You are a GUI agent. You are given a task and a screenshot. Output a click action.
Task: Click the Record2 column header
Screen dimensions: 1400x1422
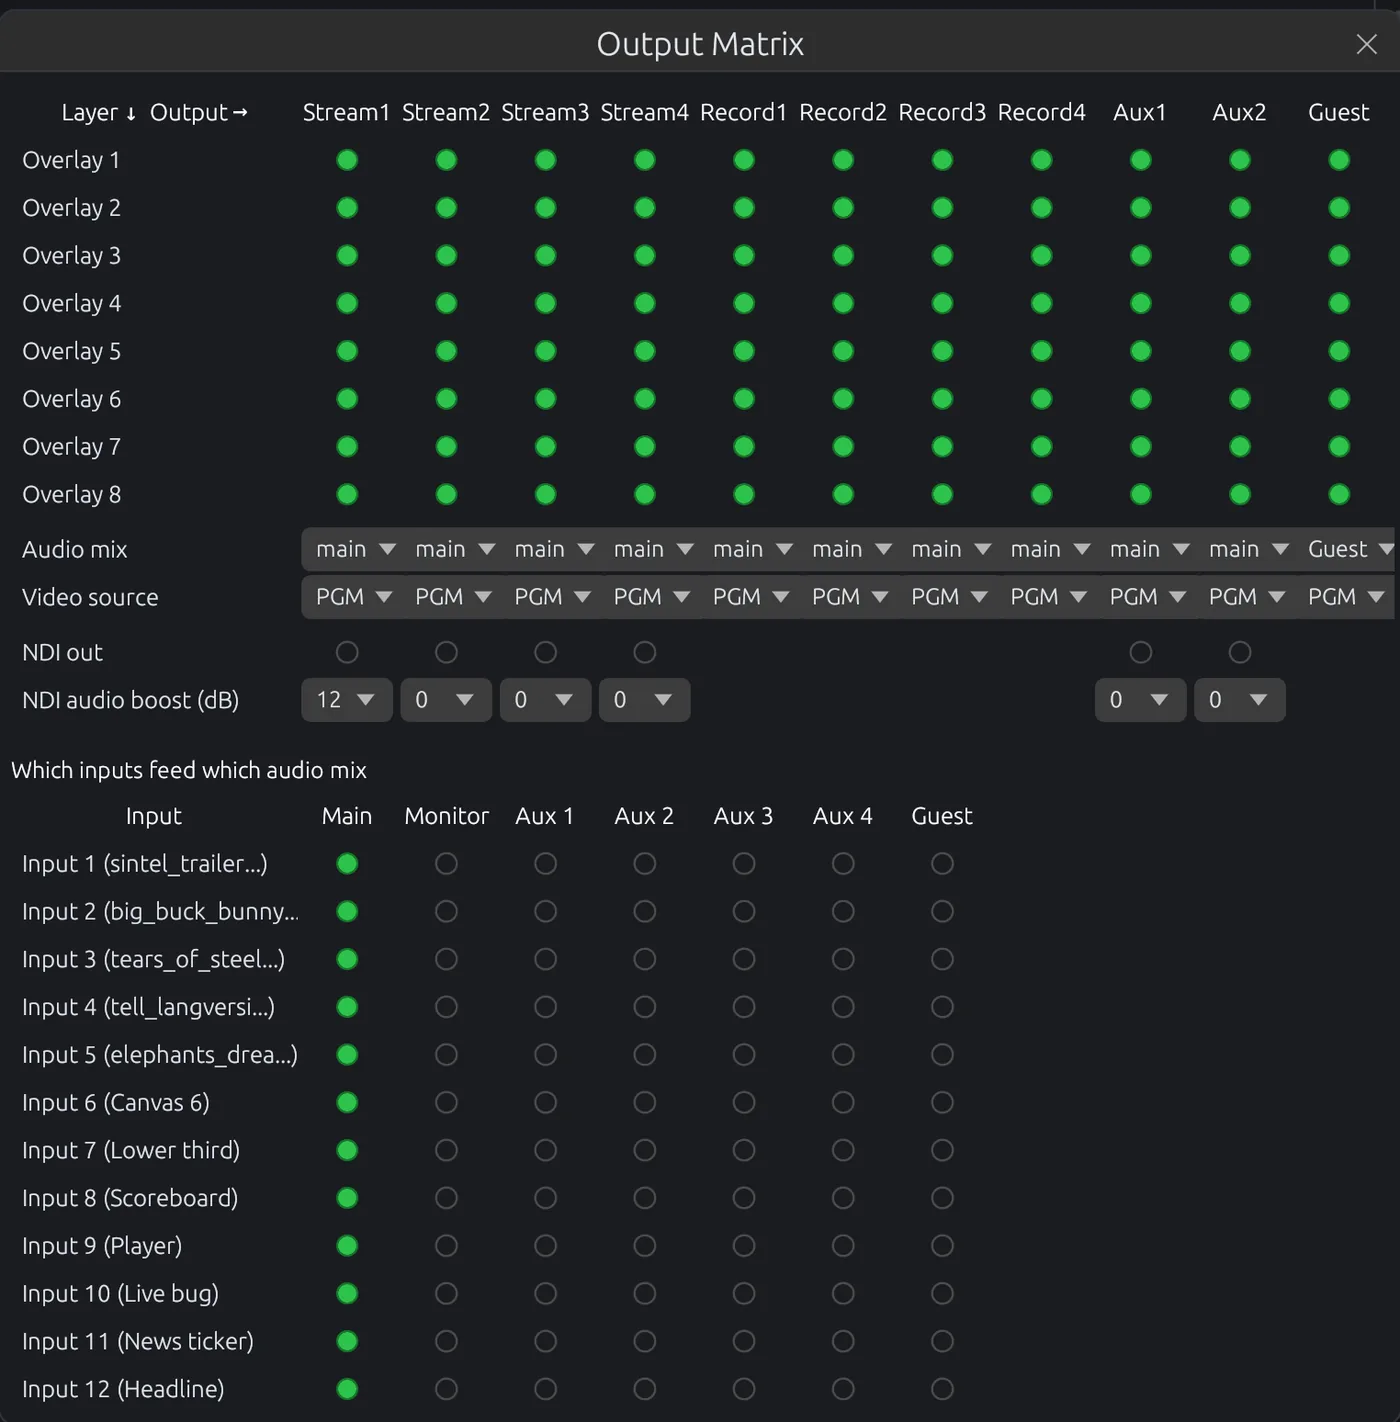click(x=843, y=112)
